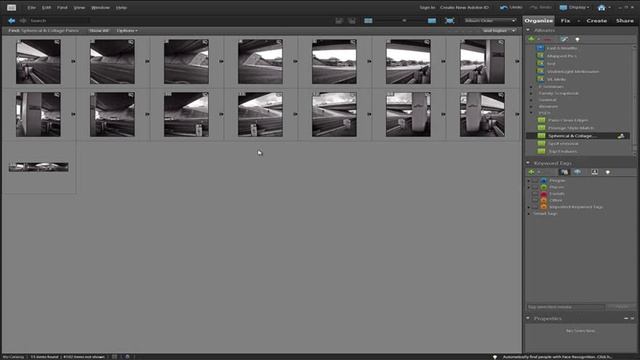This screenshot has height=360, width=640.
Task: Switch to the Create tab
Action: click(x=597, y=20)
